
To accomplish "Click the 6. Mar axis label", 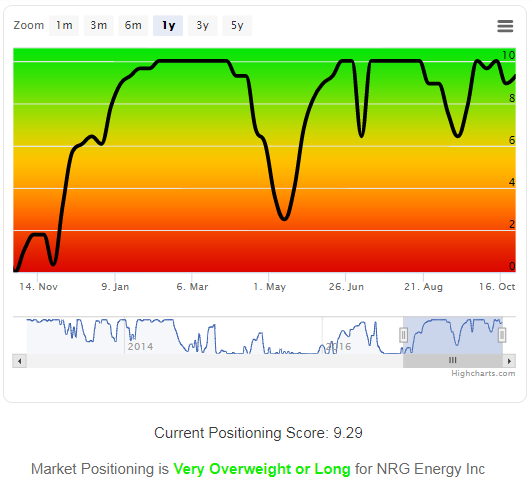I will [x=192, y=287].
